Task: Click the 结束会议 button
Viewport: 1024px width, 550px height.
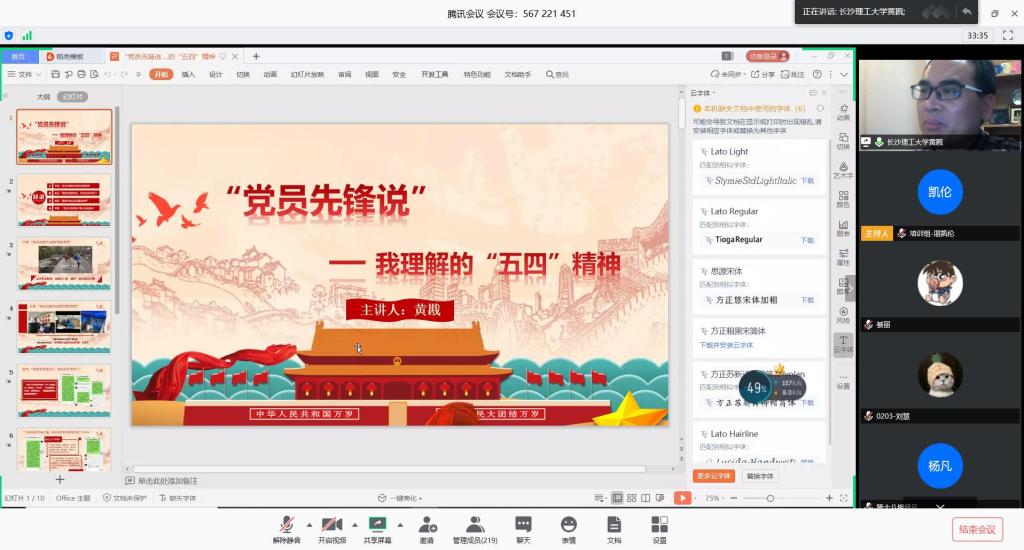Action: click(977, 529)
